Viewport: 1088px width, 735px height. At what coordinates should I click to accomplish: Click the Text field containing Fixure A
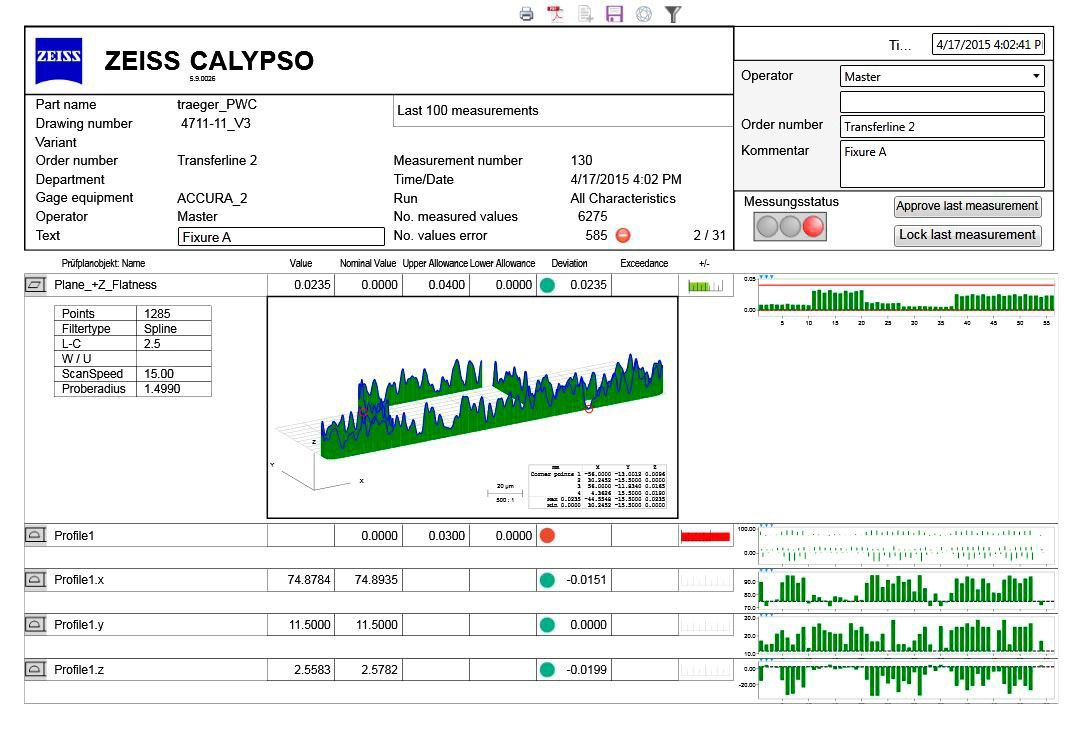pos(281,237)
